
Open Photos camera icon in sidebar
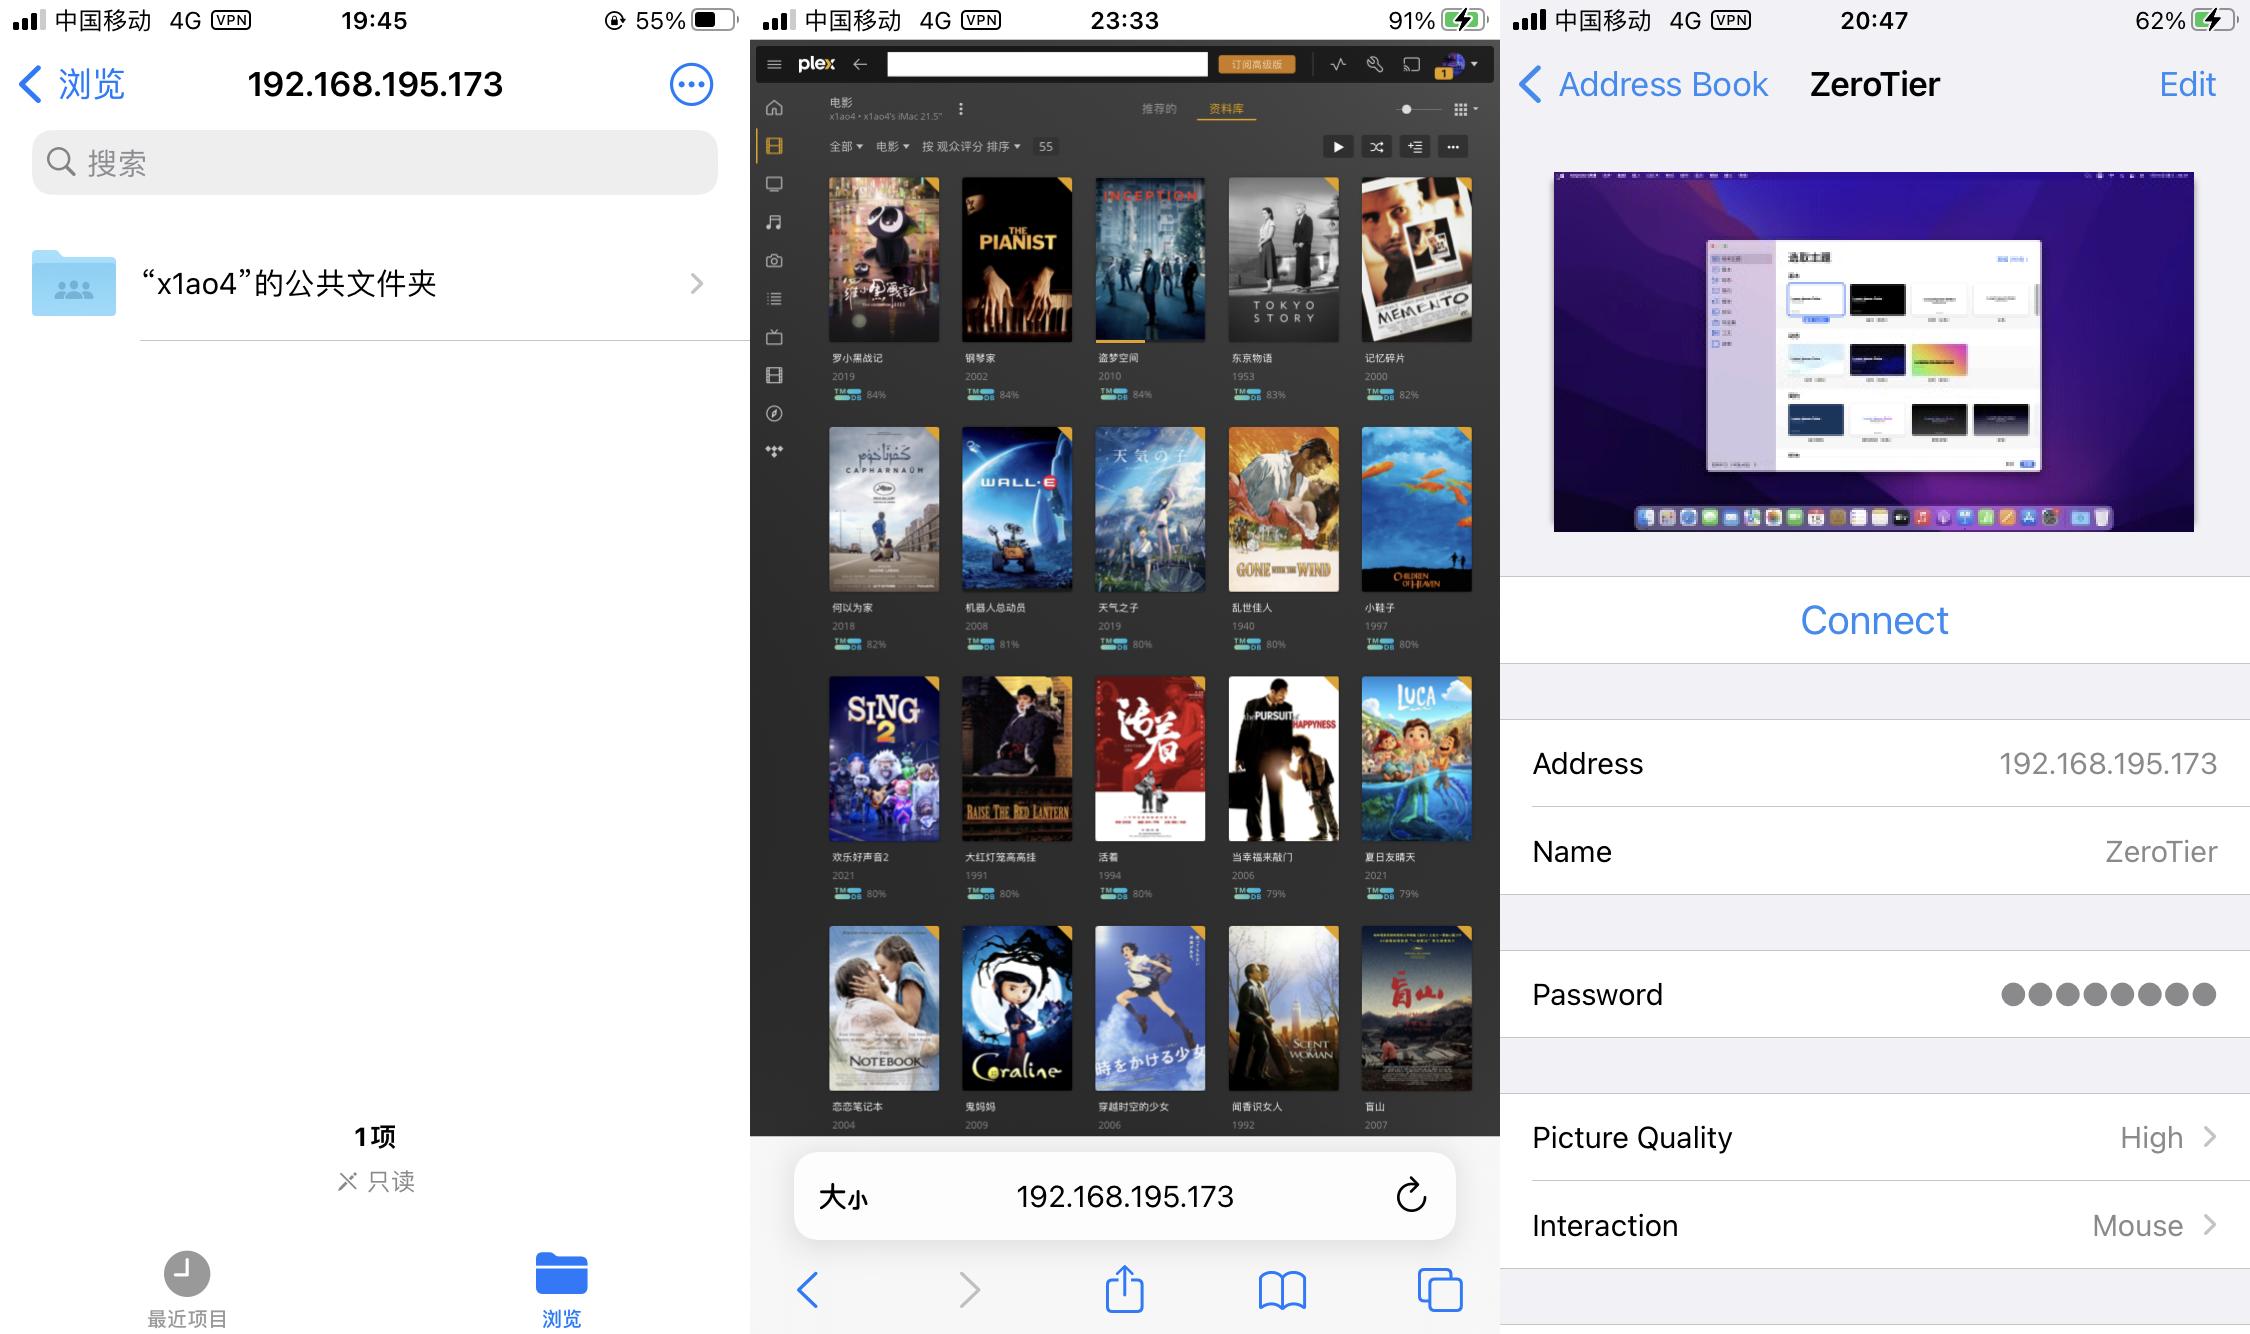(x=774, y=261)
